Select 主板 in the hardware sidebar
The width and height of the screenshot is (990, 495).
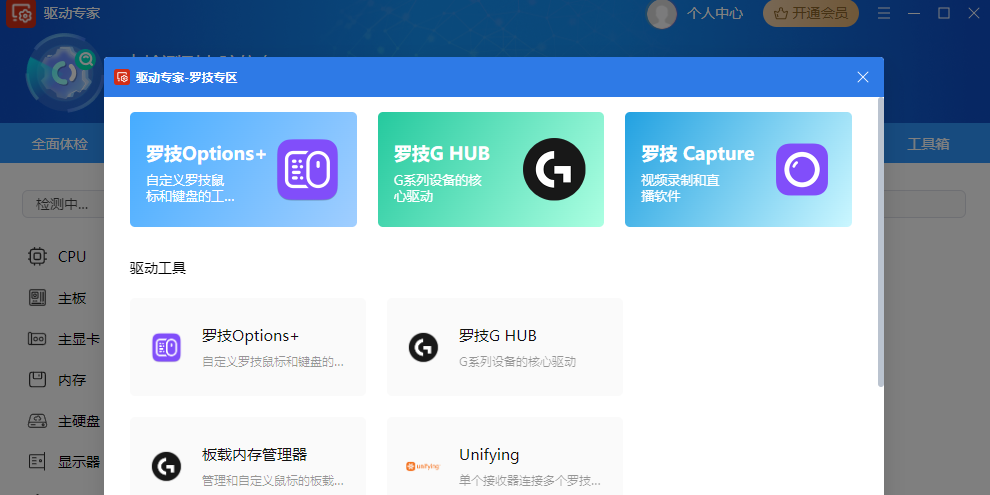click(72, 298)
